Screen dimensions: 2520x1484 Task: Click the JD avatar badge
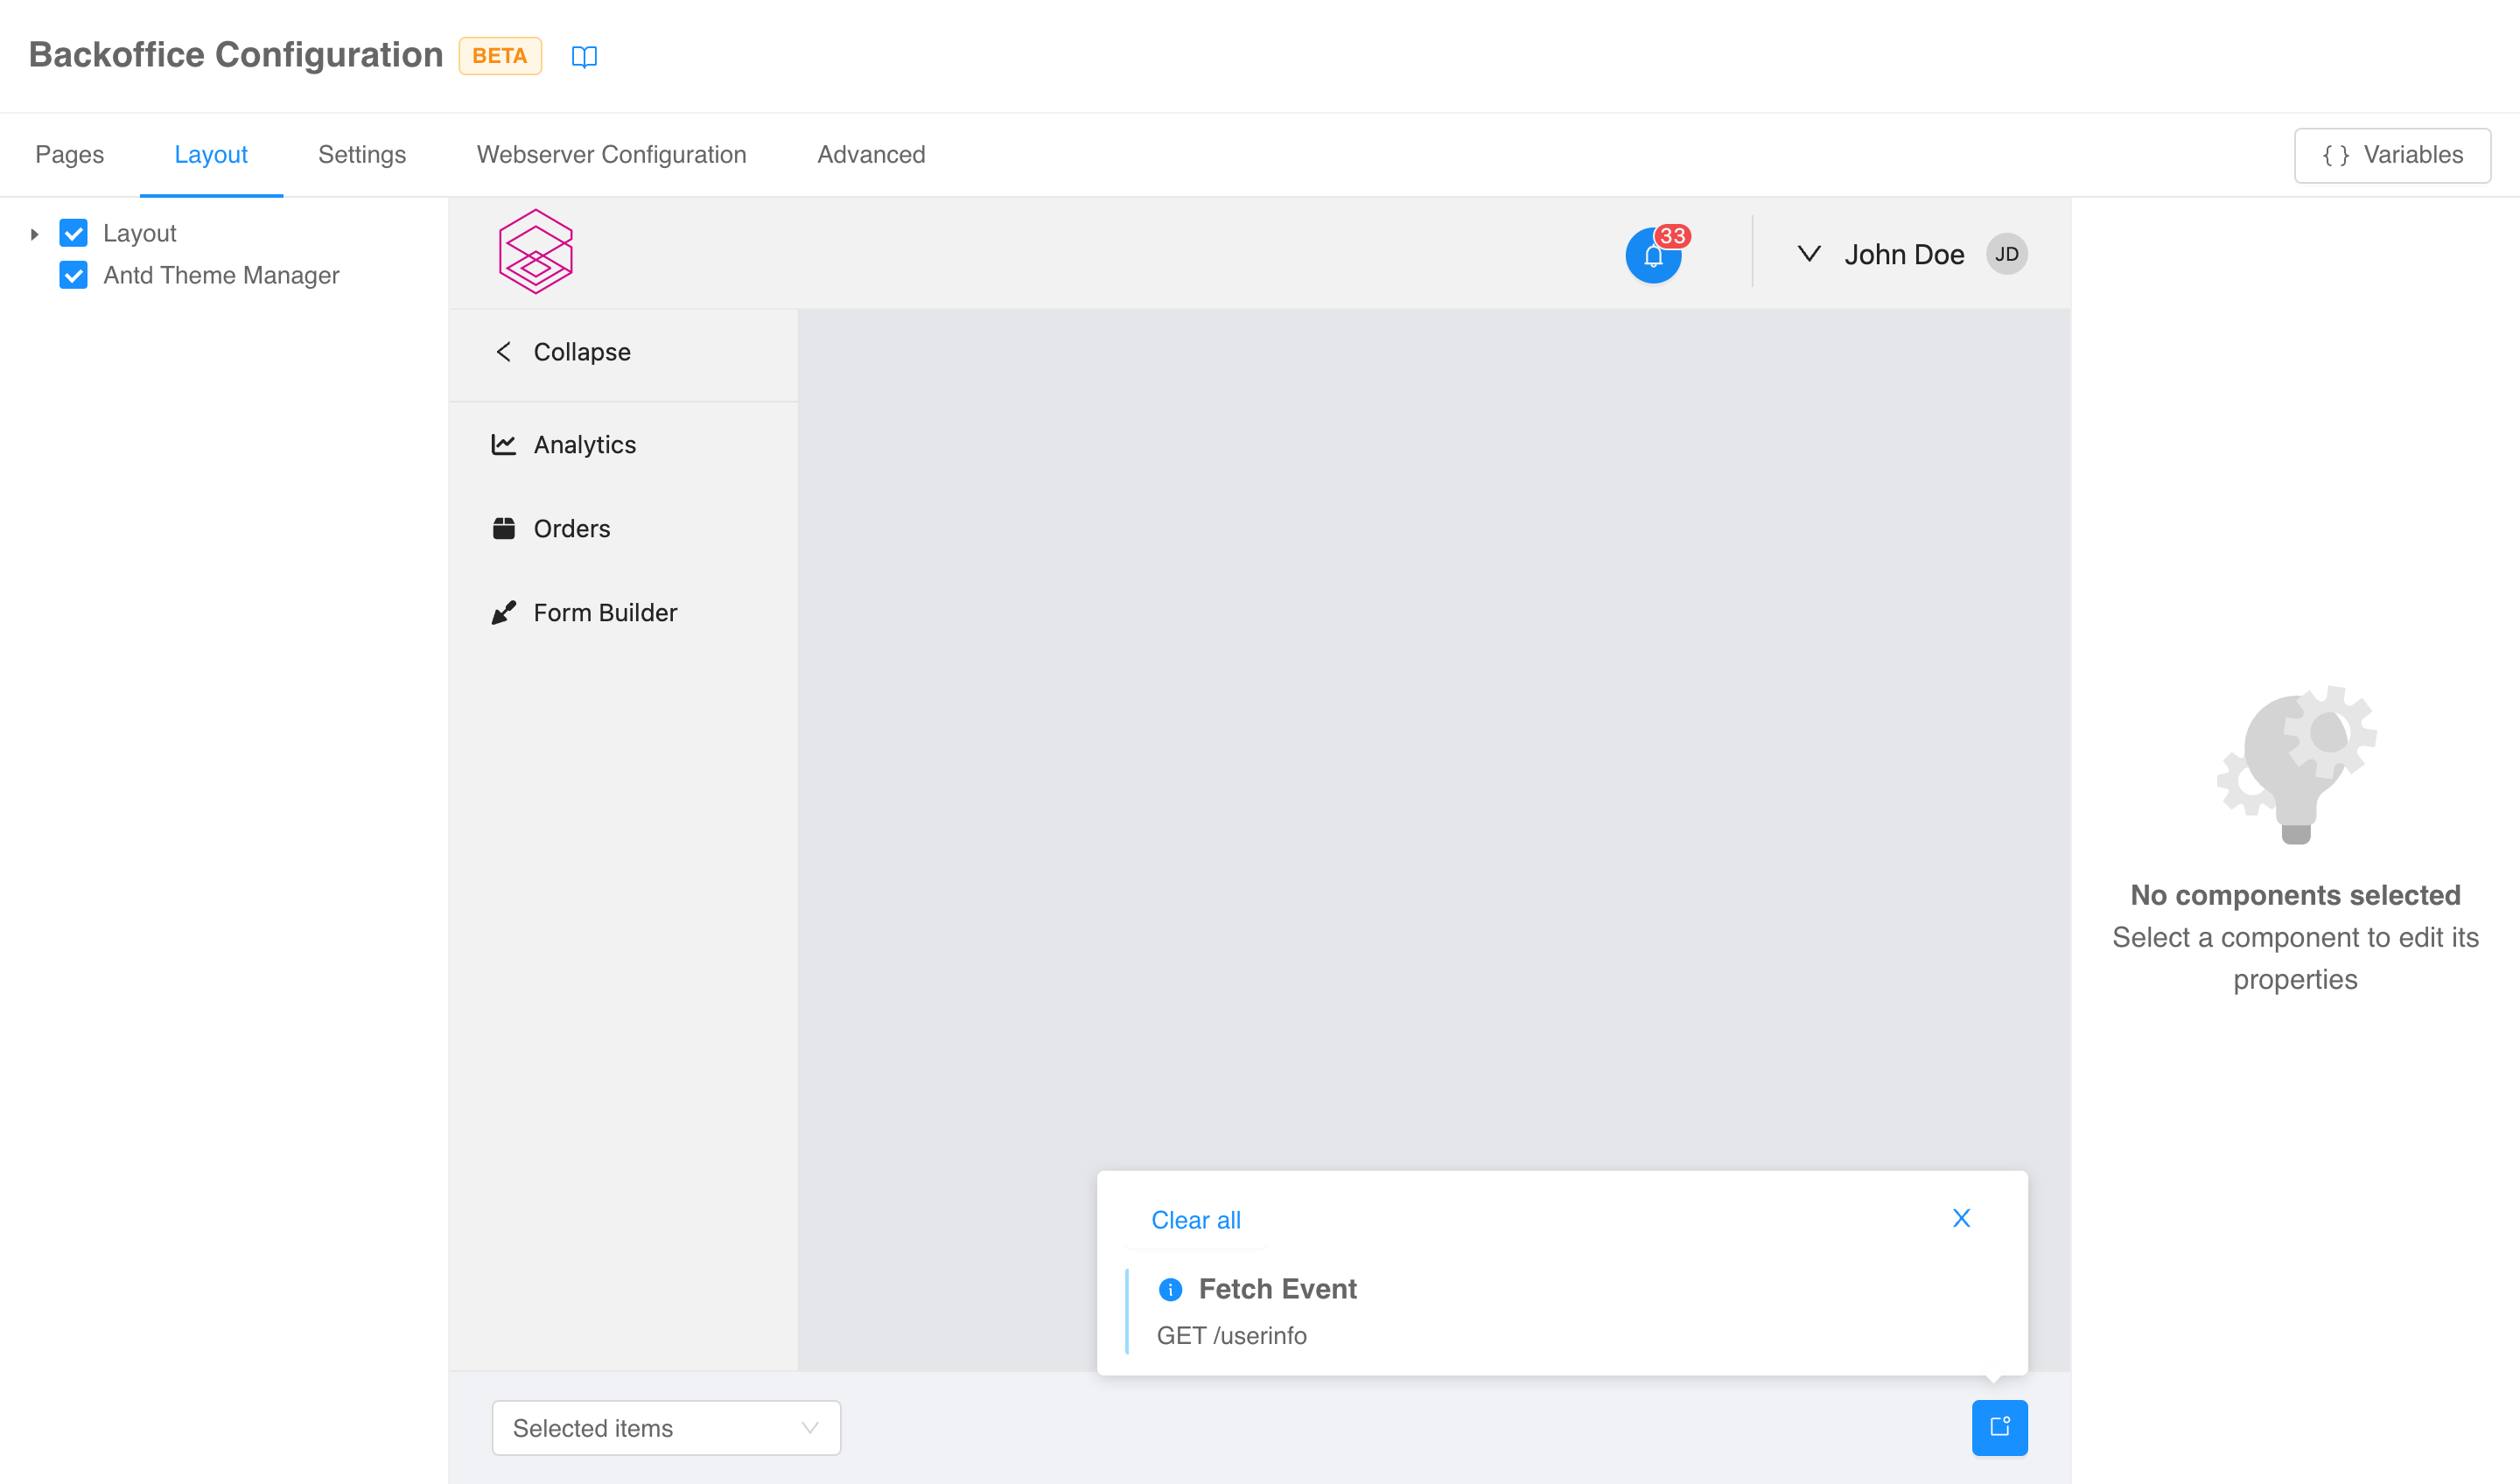(x=2006, y=253)
